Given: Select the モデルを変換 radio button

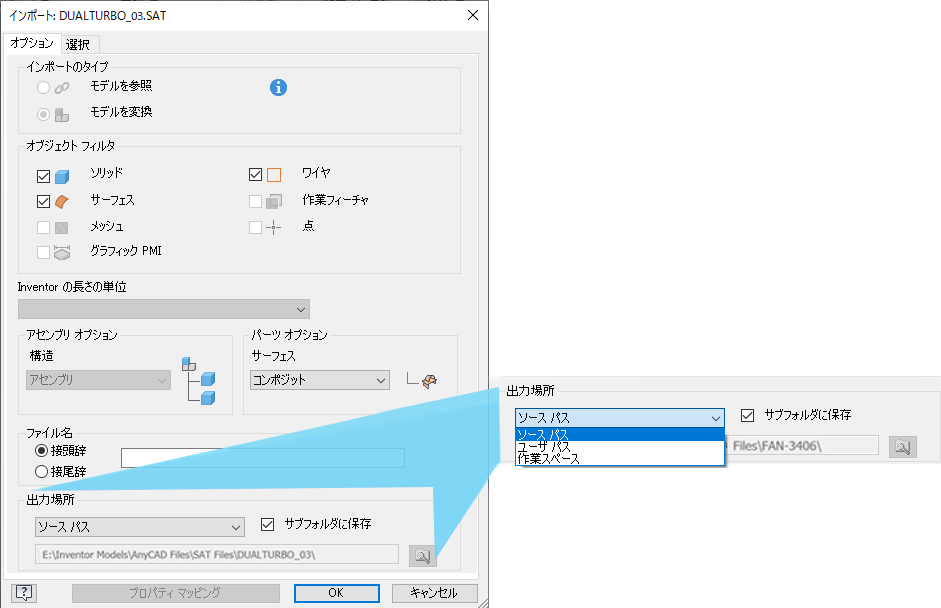Looking at the screenshot, I should pos(43,114).
